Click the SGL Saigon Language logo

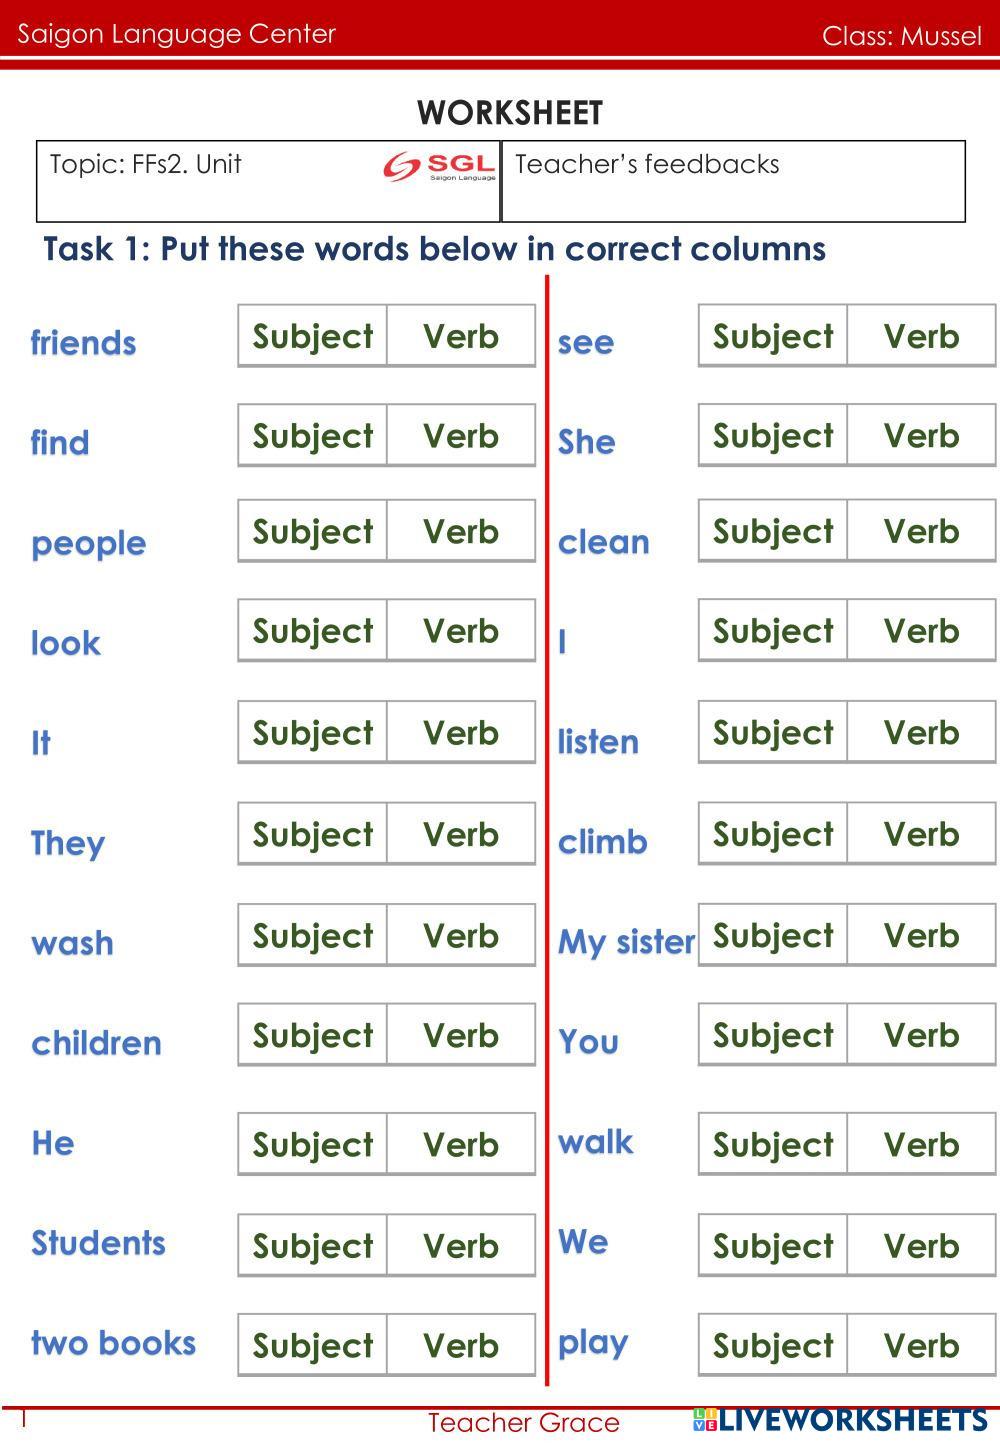439,167
